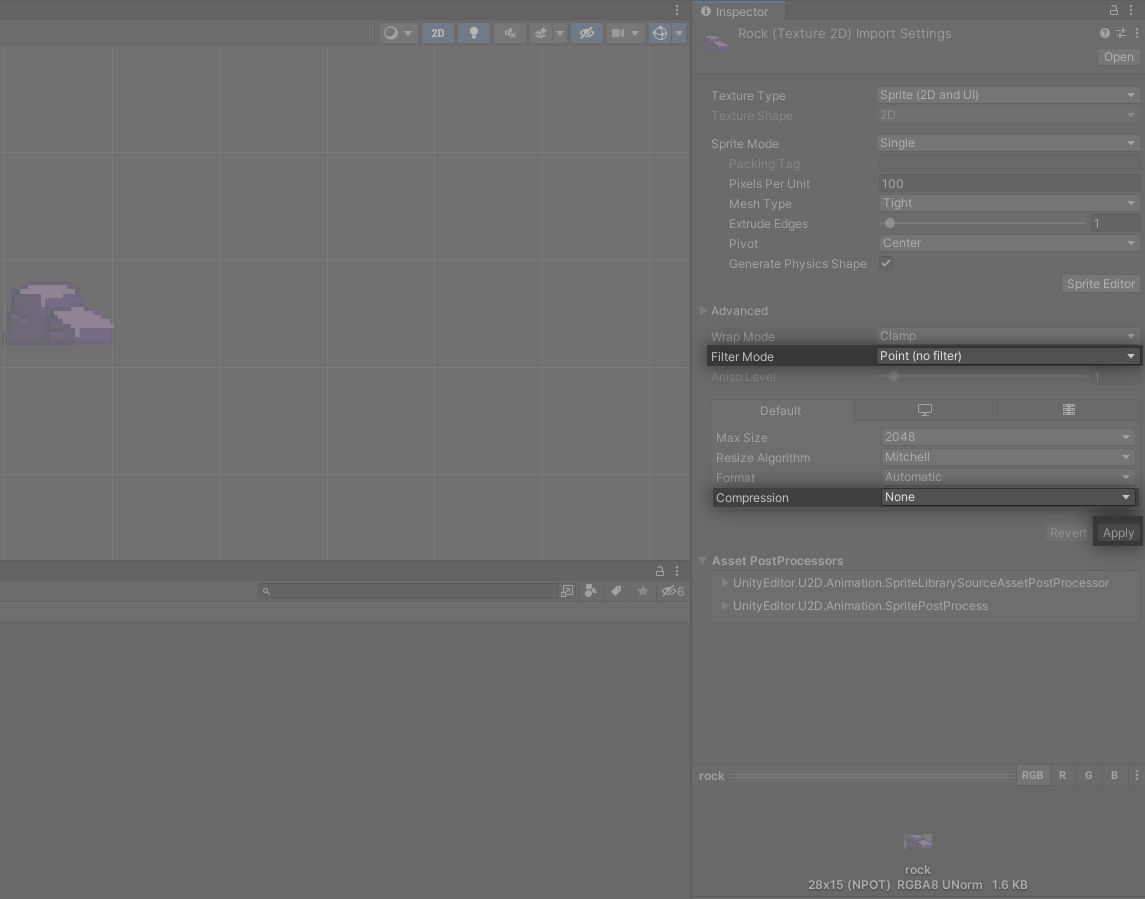Click the Search by Label tag icon
Image resolution: width=1145 pixels, height=899 pixels.
pos(616,591)
